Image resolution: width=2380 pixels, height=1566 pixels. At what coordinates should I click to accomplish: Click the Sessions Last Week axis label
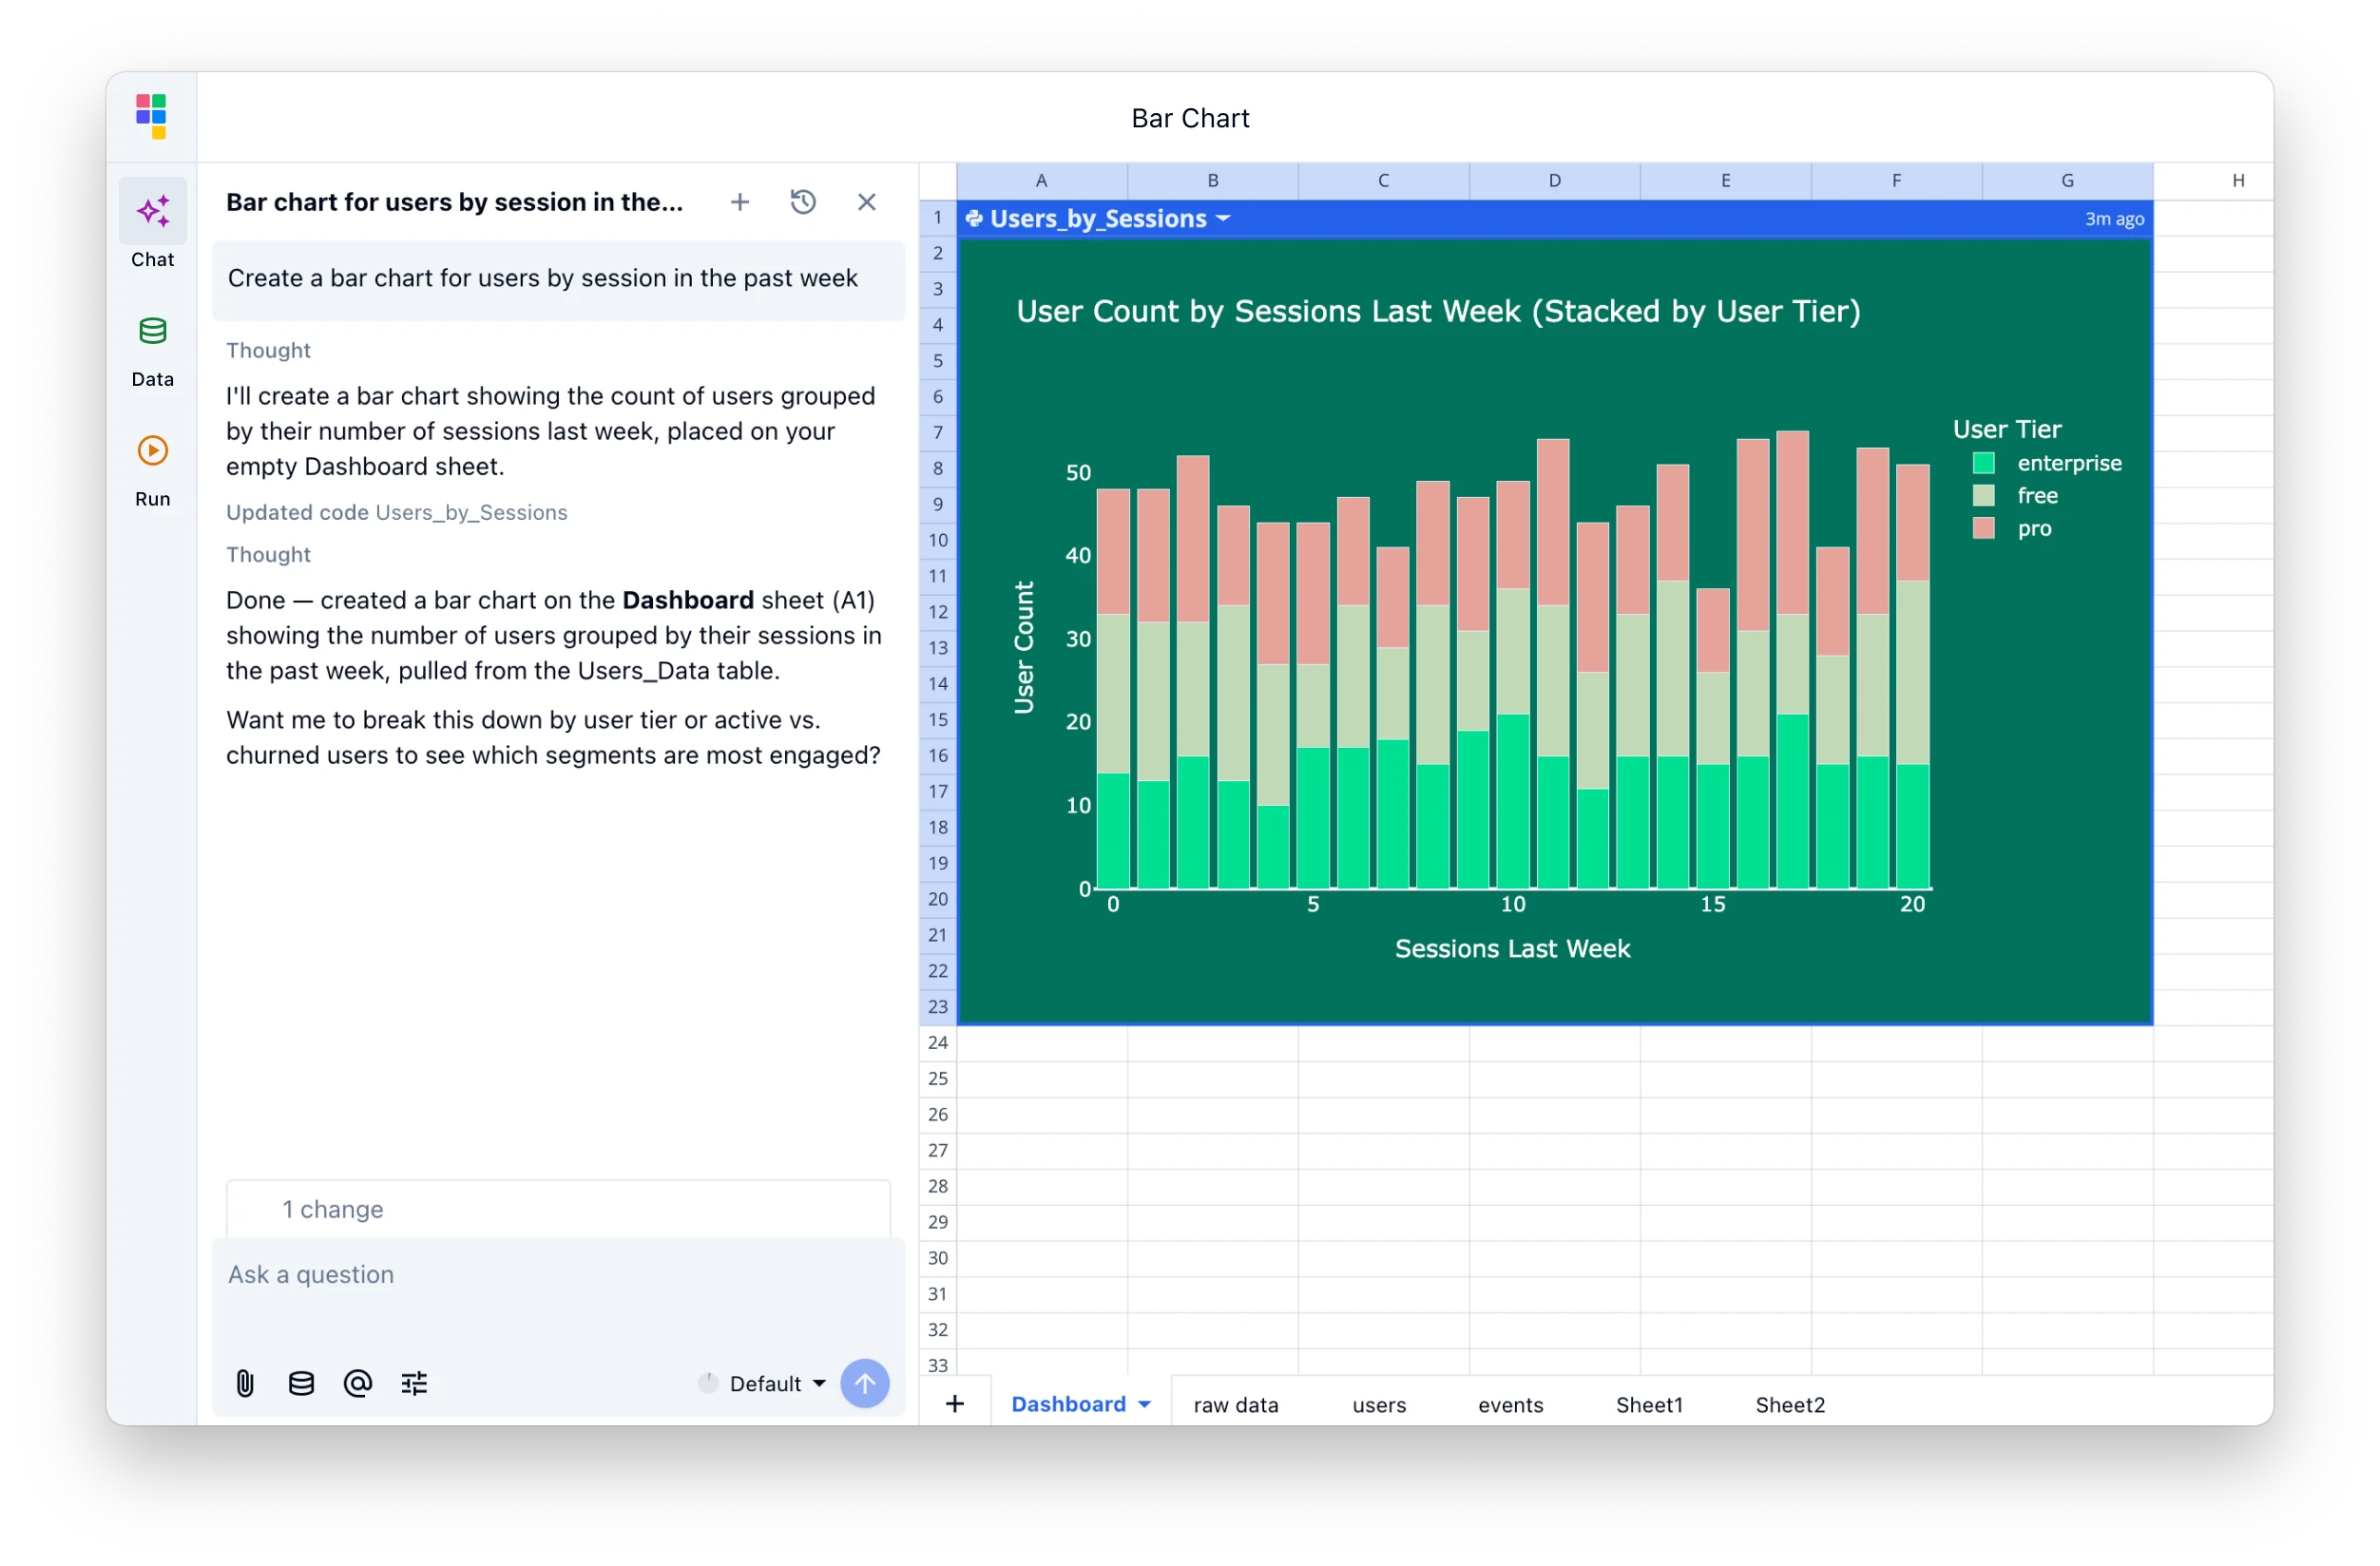click(x=1512, y=949)
